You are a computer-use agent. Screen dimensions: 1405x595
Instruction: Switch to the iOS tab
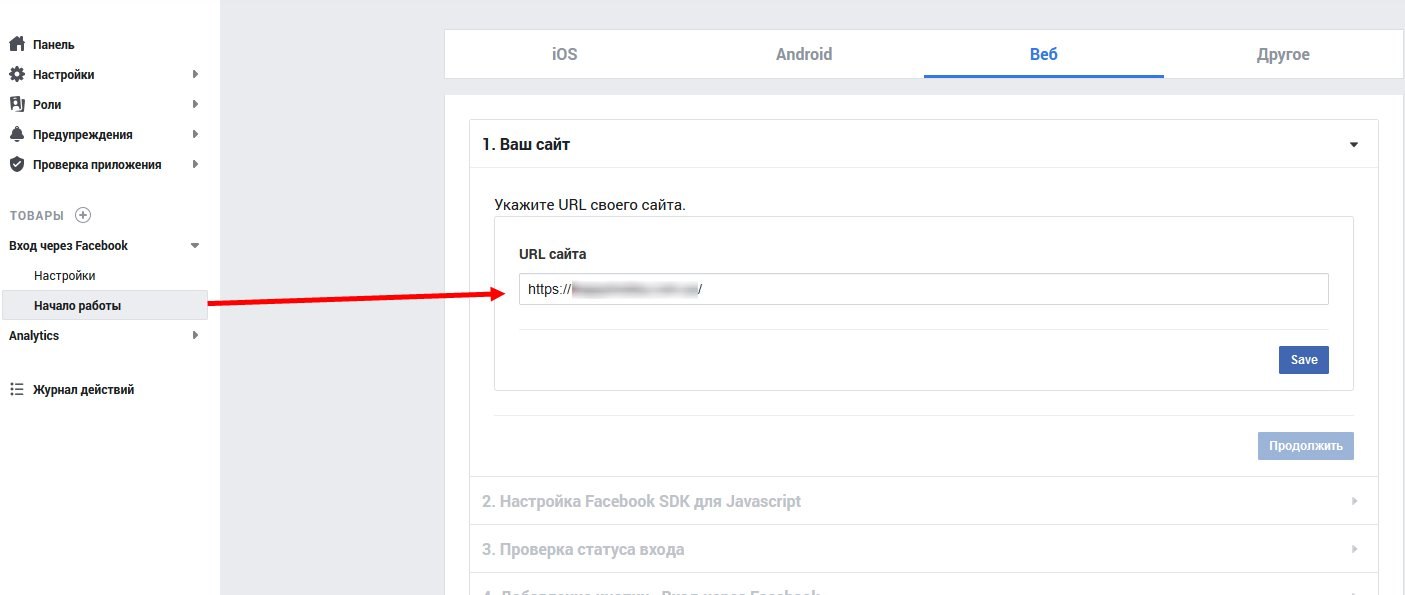point(564,54)
